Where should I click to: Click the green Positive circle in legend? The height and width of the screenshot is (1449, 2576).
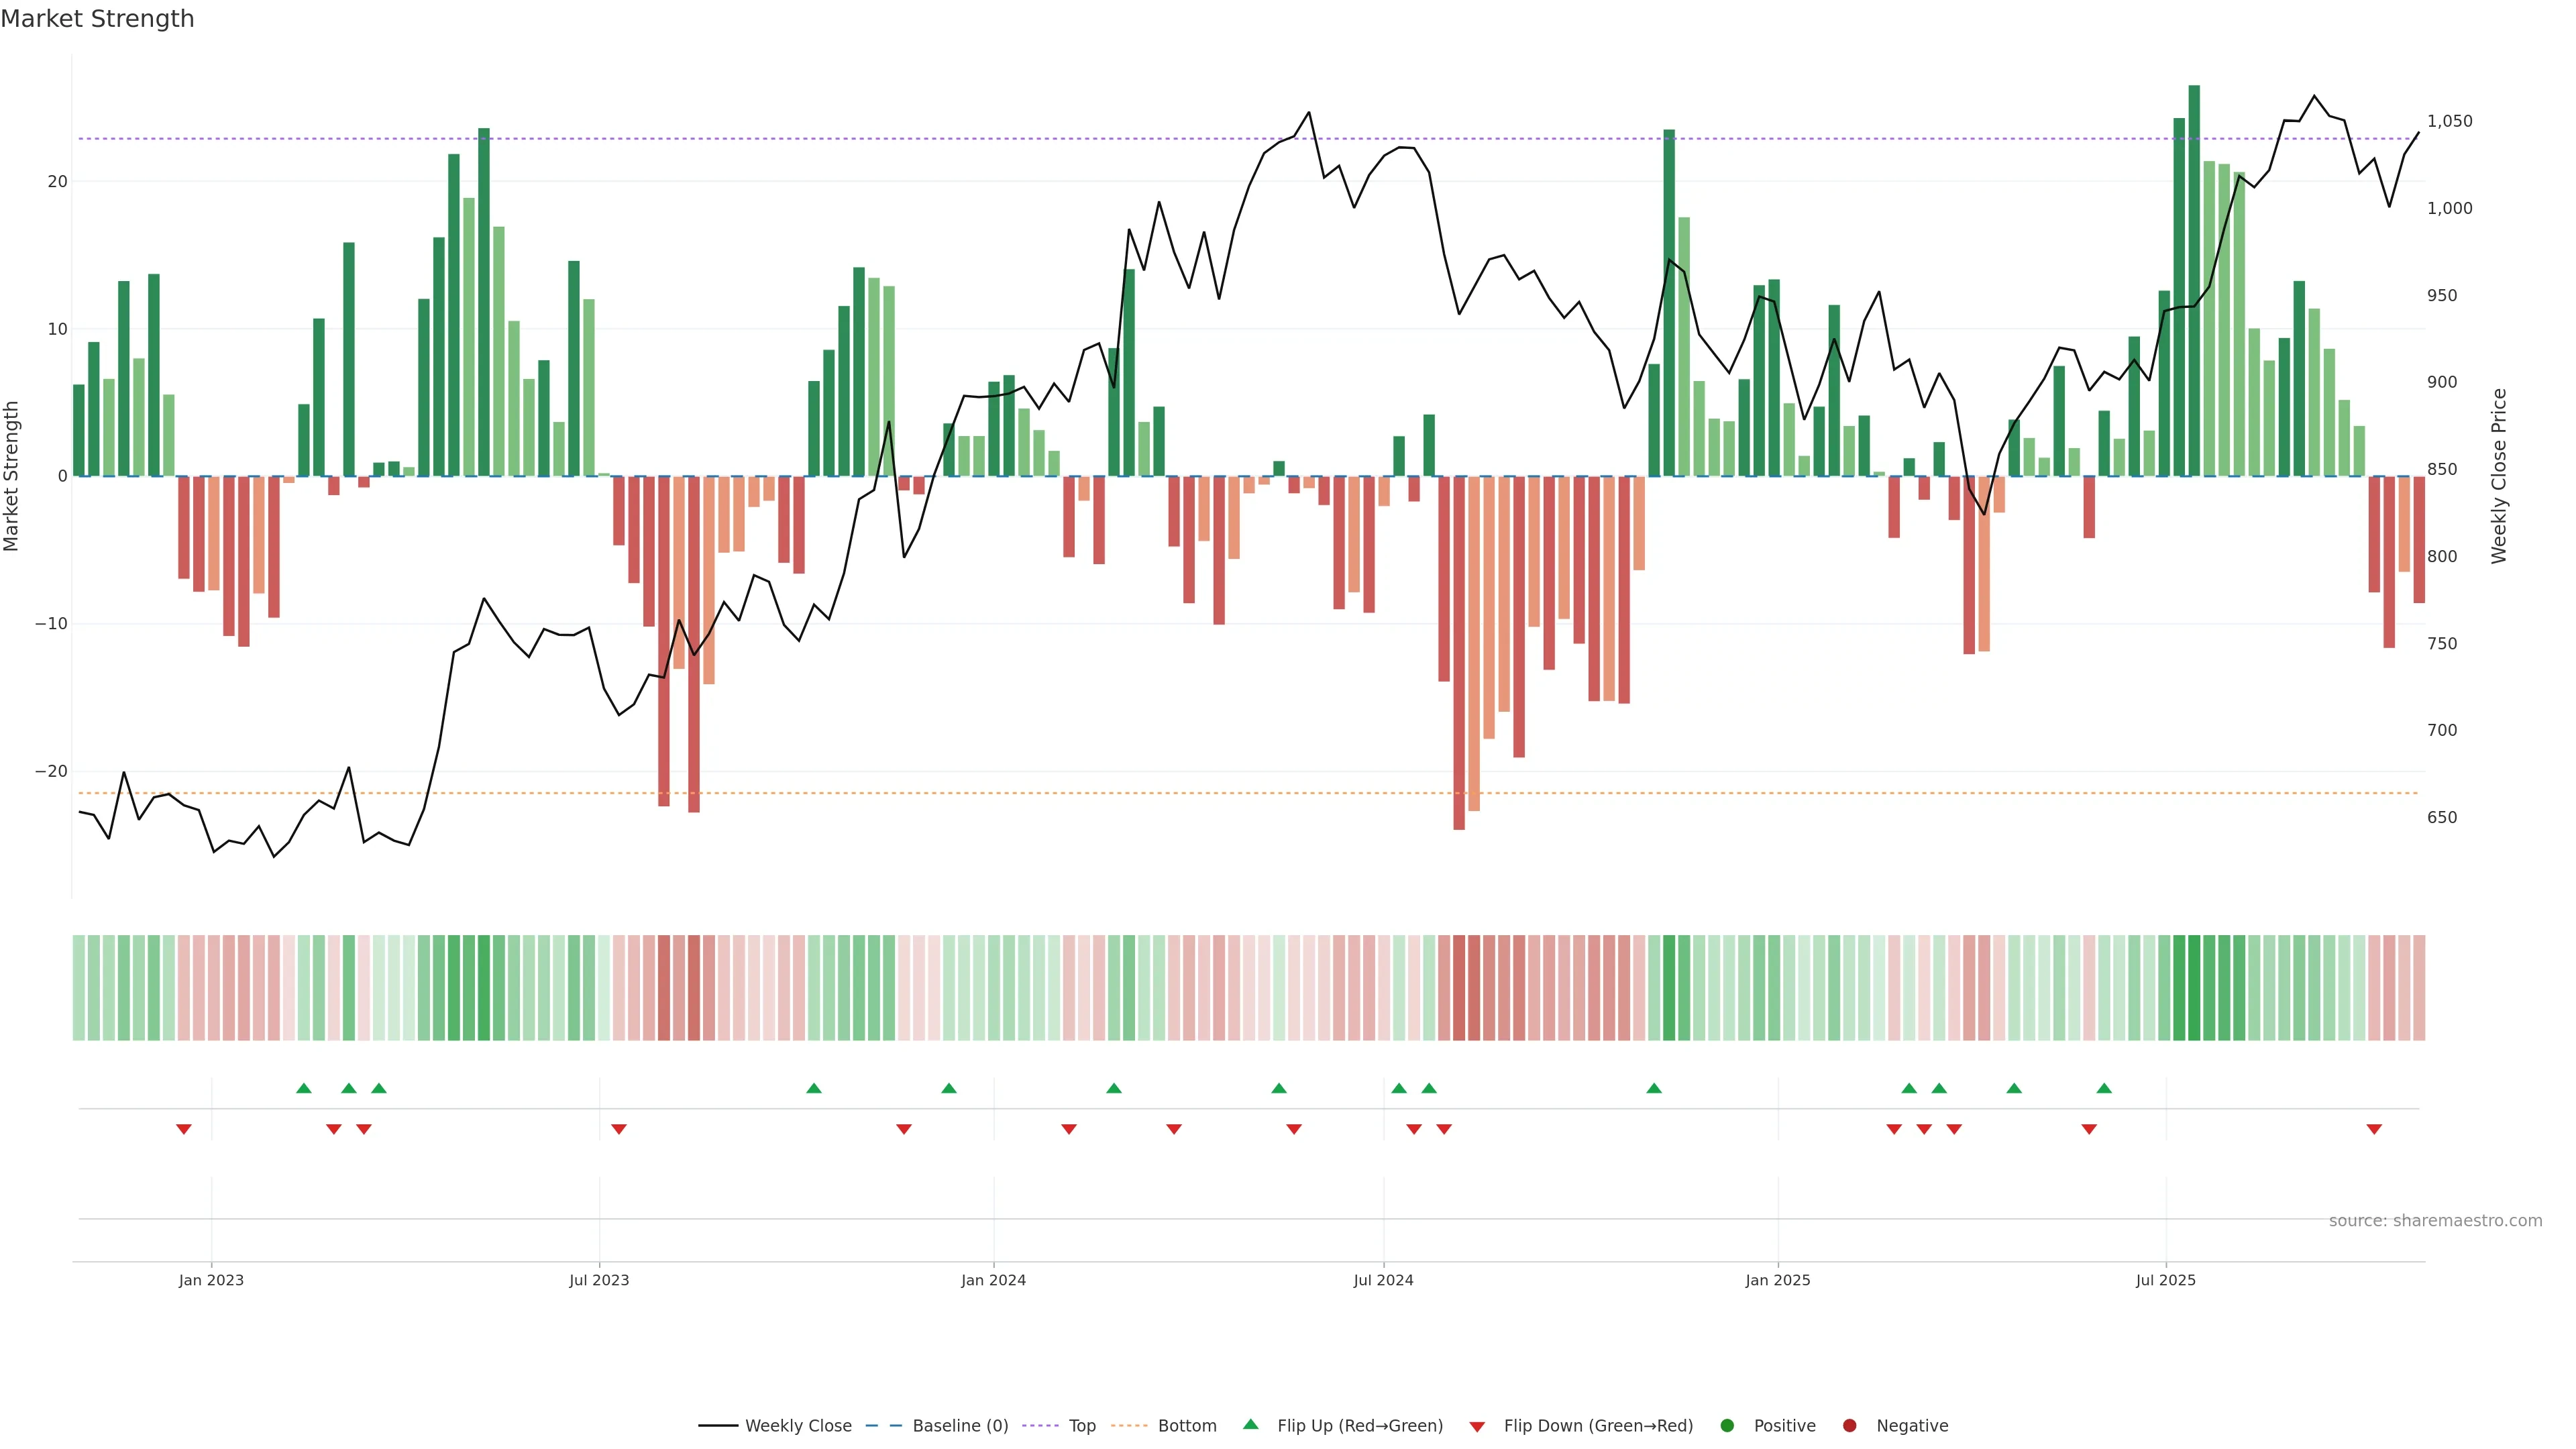(1727, 1425)
